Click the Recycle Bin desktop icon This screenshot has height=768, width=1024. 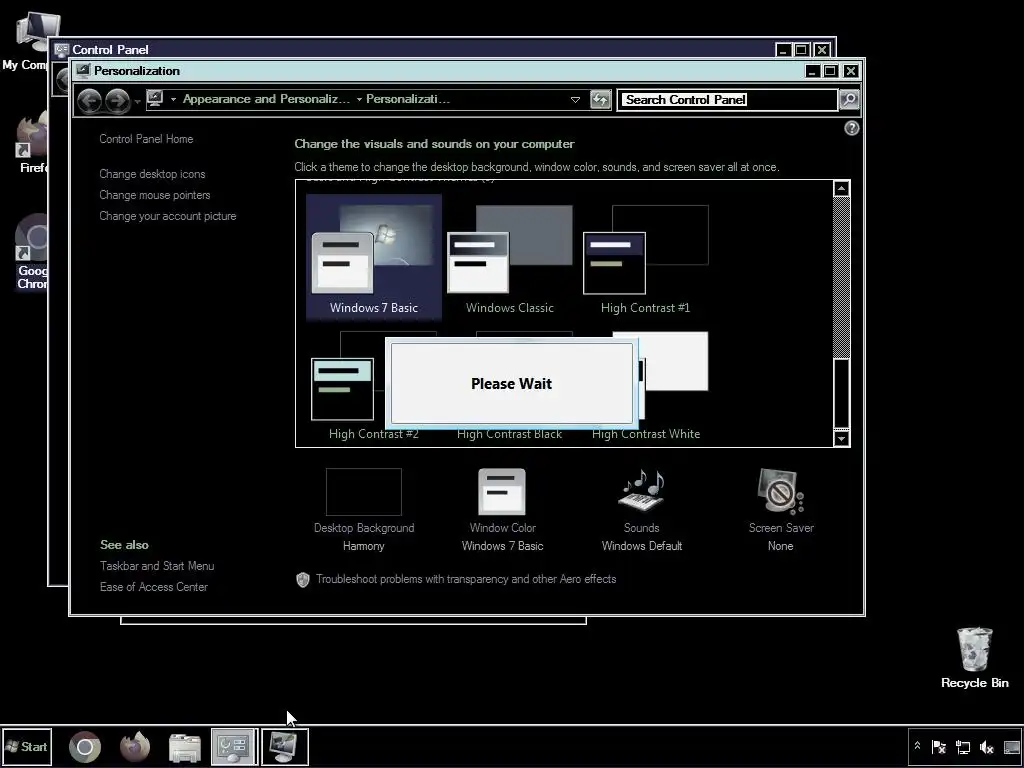coord(974,658)
